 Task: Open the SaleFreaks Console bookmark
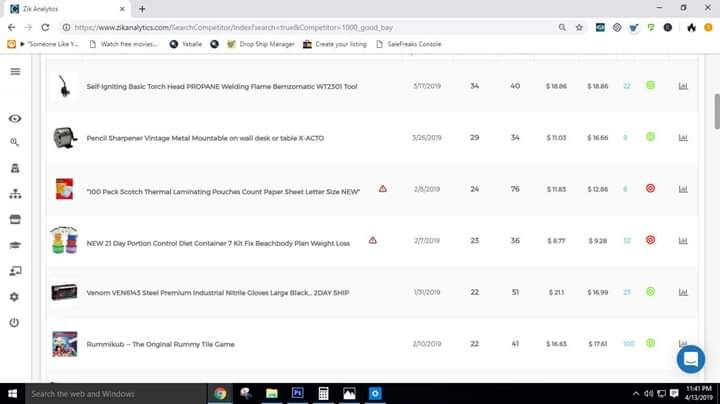[414, 44]
